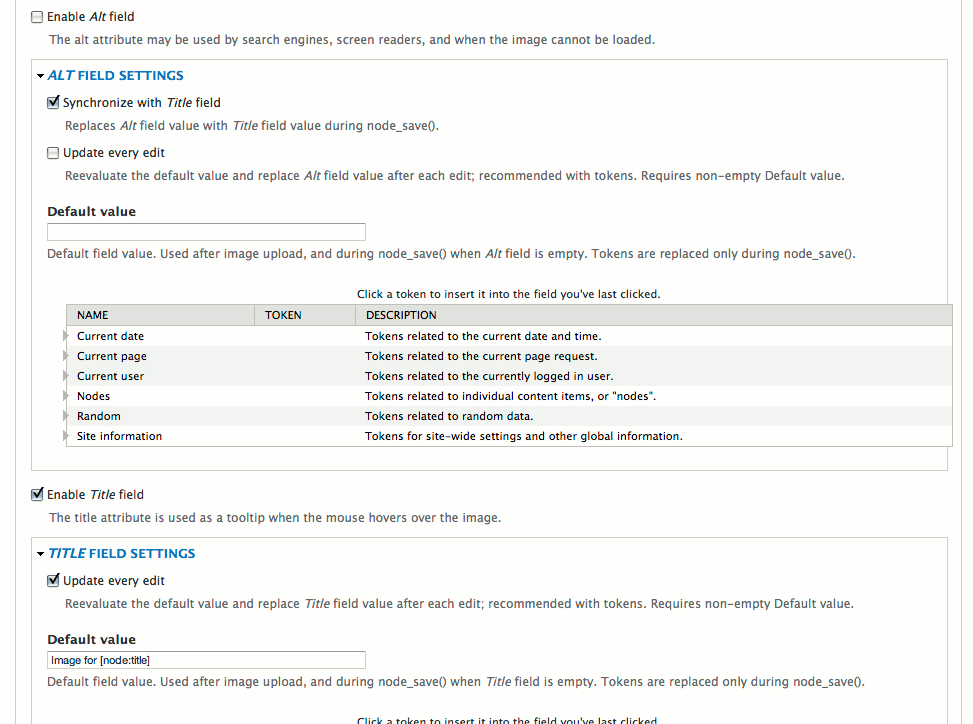Enable the Alt field checkbox

[x=37, y=17]
